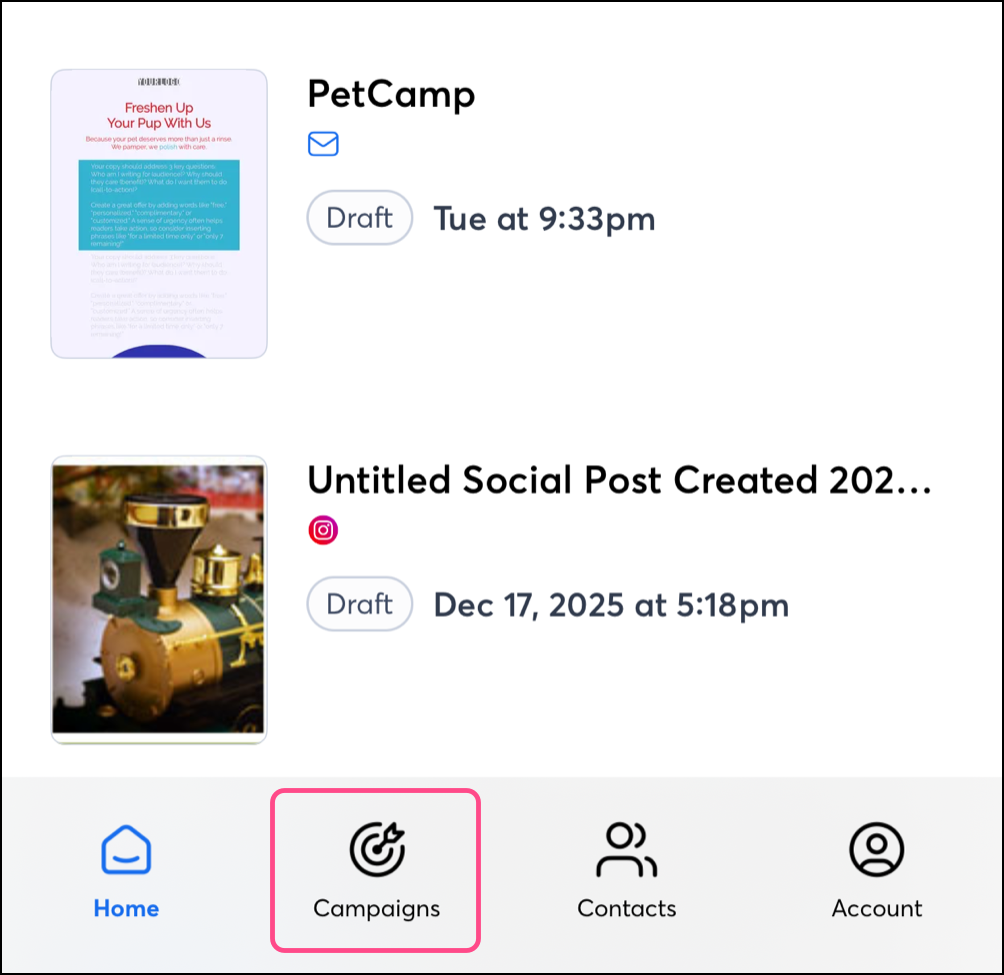Click the Draft badge on PetCamp
The image size is (1004, 975).
coord(359,218)
